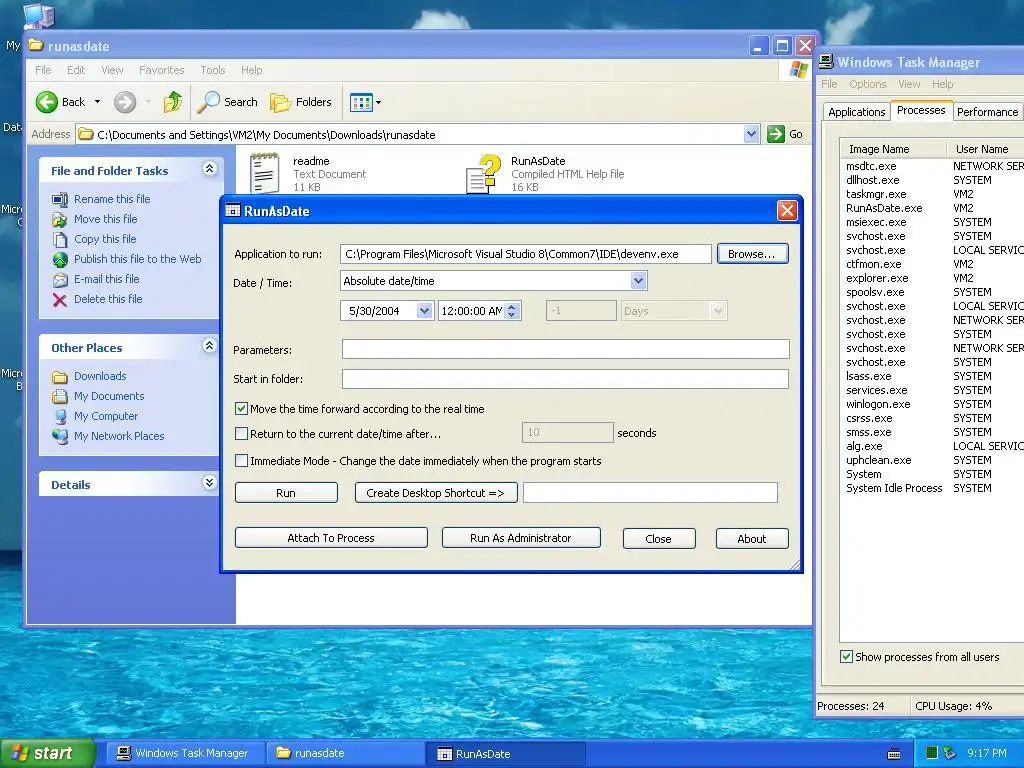Open the Address bar dropdown arrow
The height and width of the screenshot is (768, 1024).
point(751,134)
